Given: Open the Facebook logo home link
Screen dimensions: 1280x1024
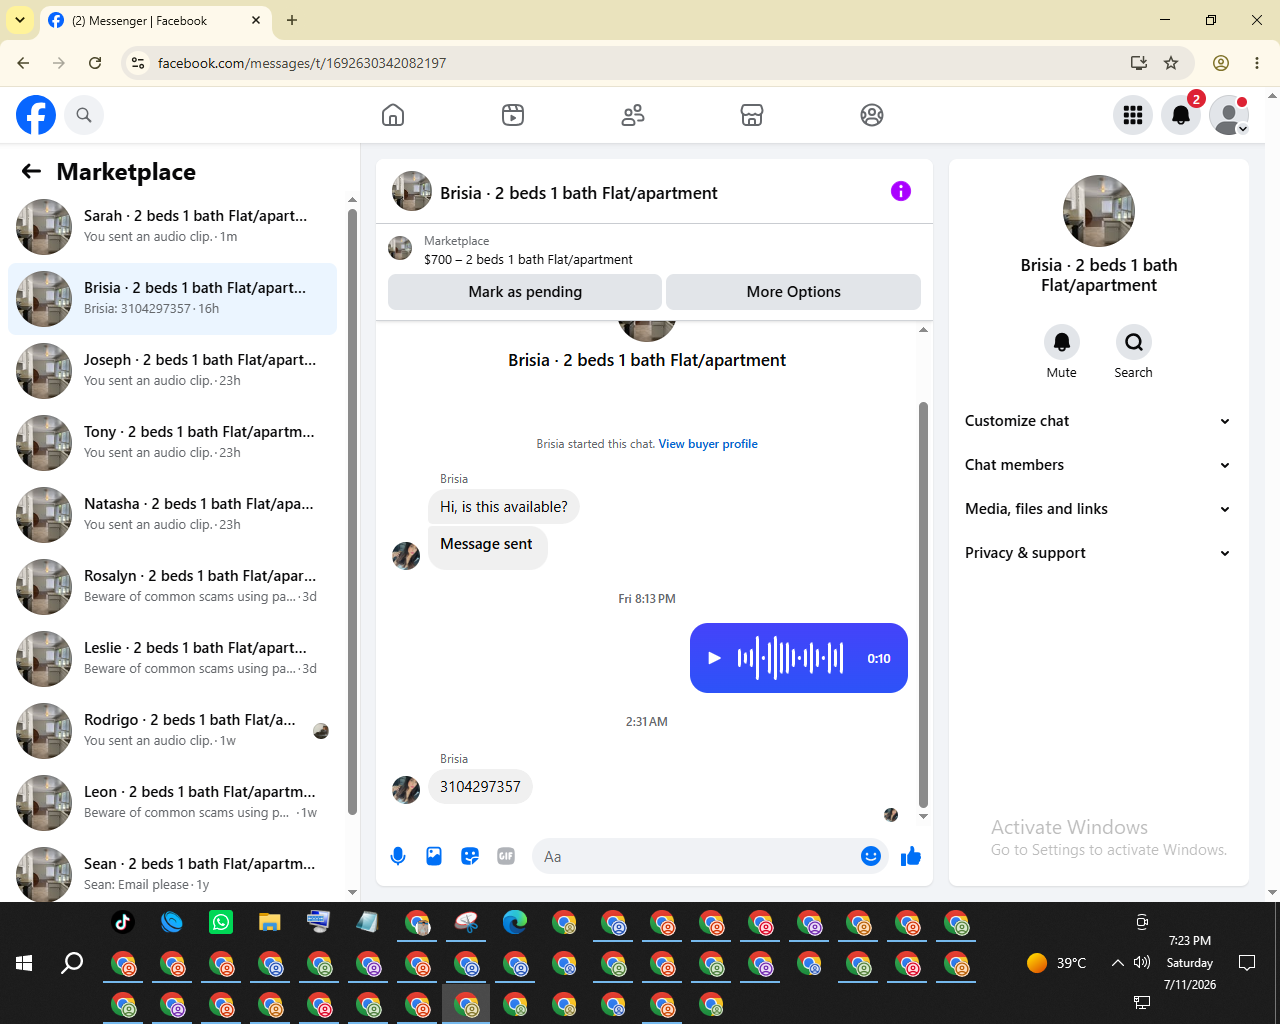Looking at the screenshot, I should (36, 115).
